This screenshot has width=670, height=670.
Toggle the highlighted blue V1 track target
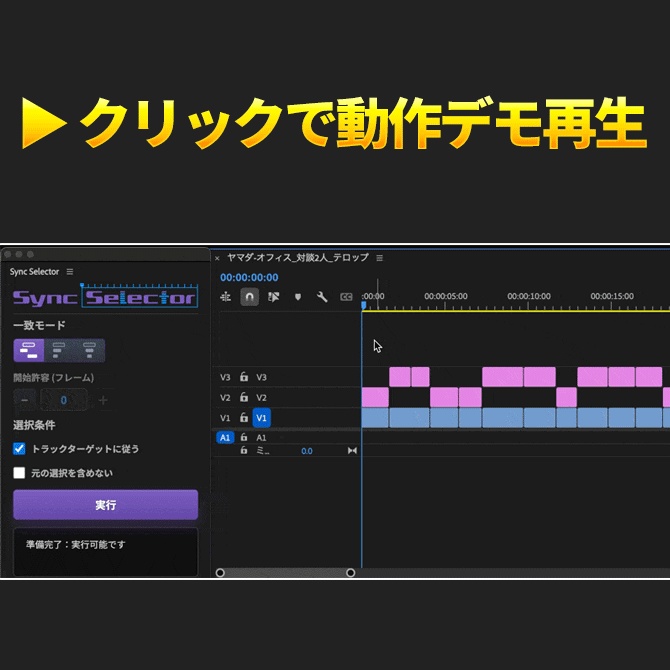click(x=262, y=418)
